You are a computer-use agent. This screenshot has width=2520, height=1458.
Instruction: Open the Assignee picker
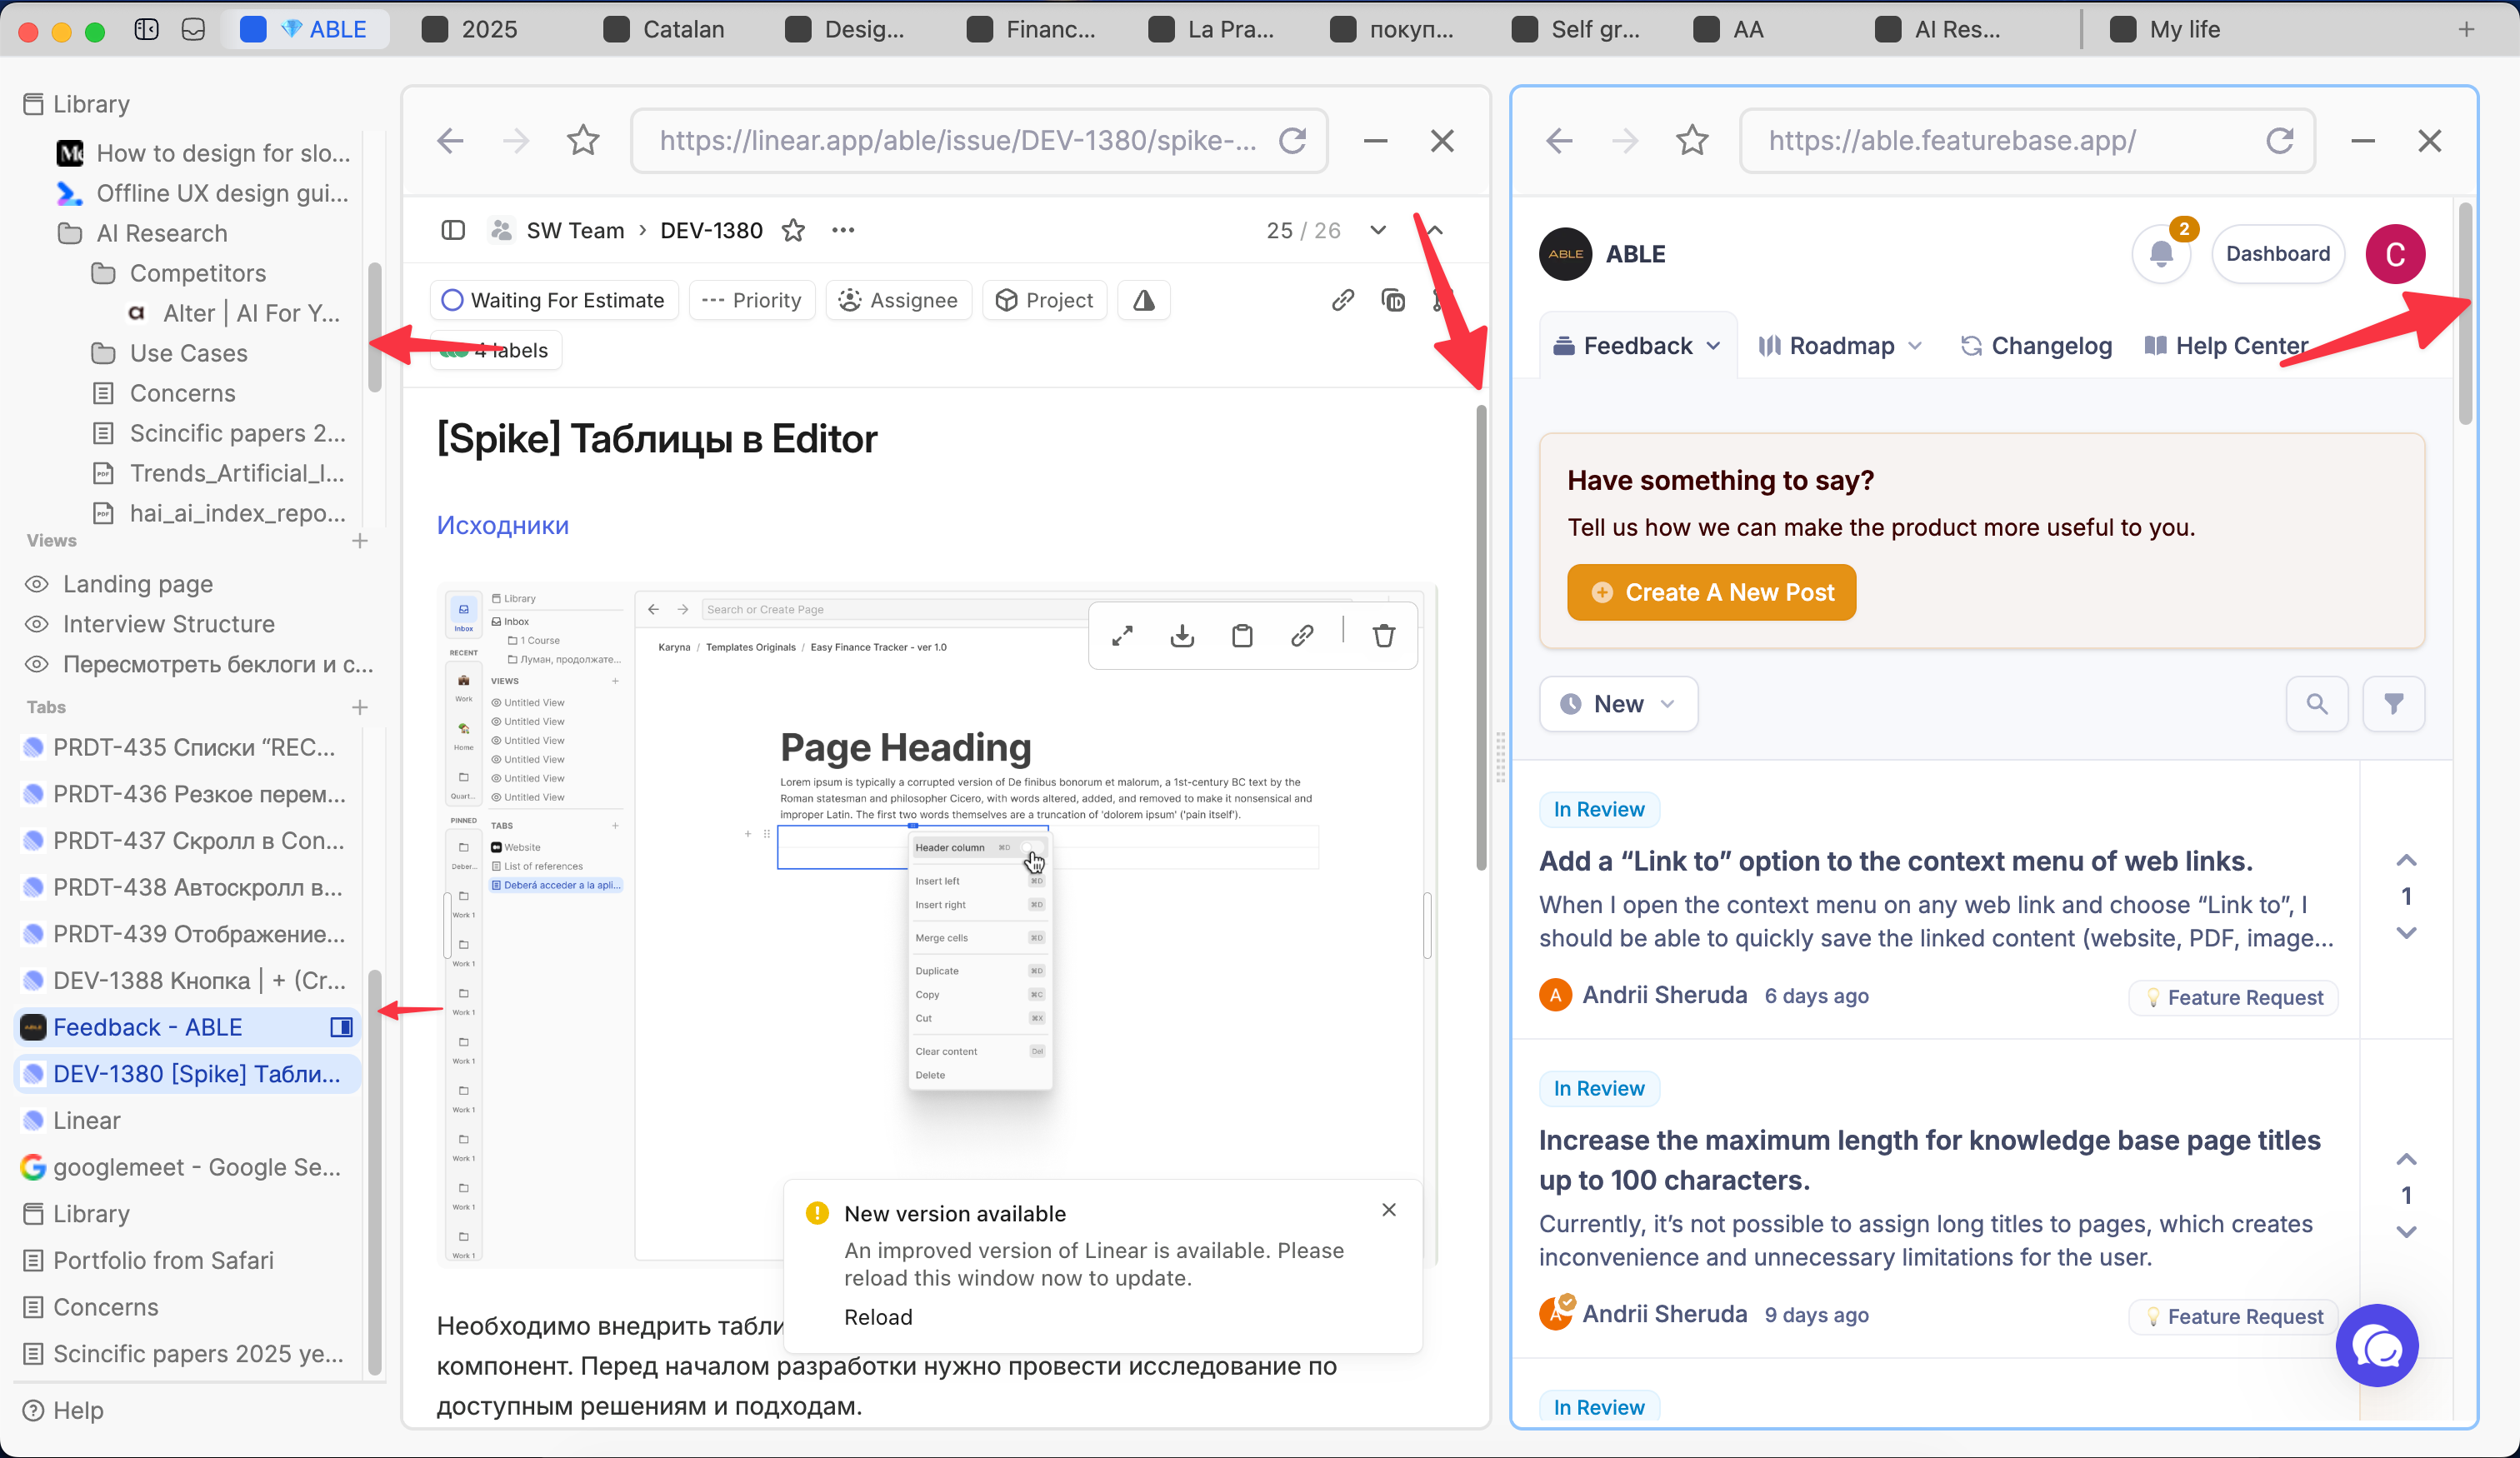[x=899, y=300]
